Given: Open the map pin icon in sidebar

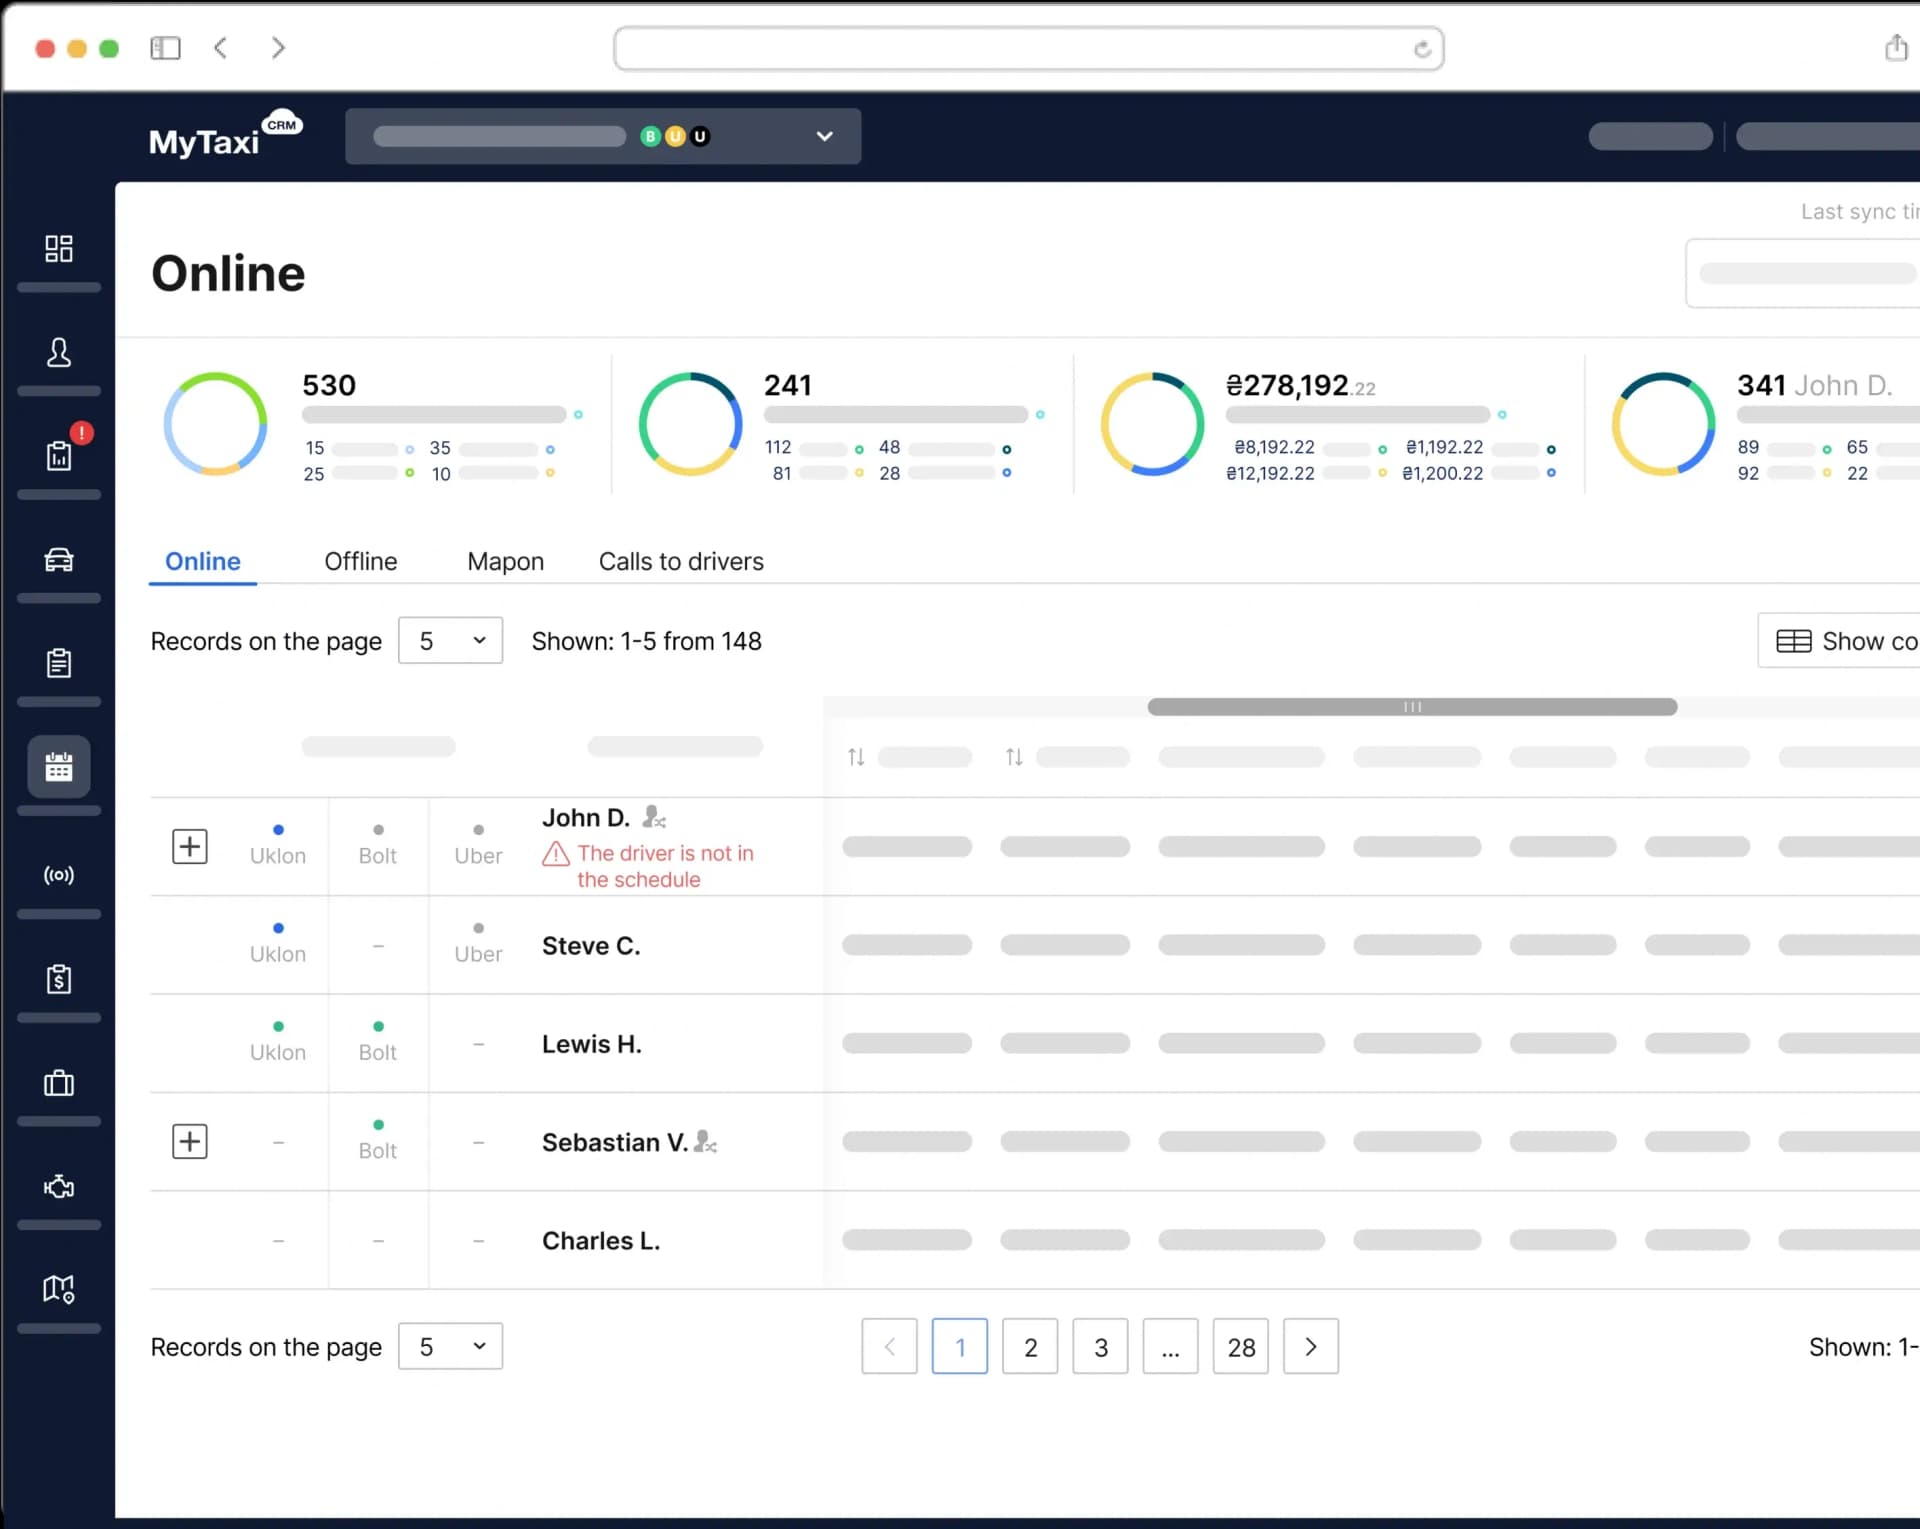Looking at the screenshot, I should click(x=59, y=1289).
